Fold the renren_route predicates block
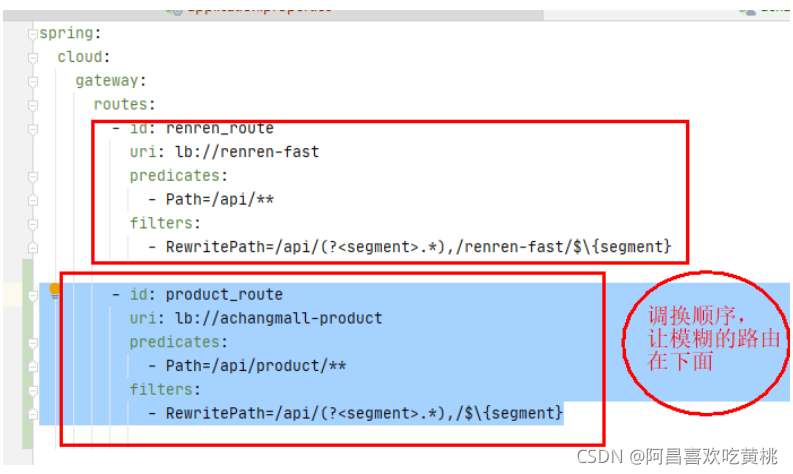Screen dimensions: 793x474 click(x=33, y=177)
